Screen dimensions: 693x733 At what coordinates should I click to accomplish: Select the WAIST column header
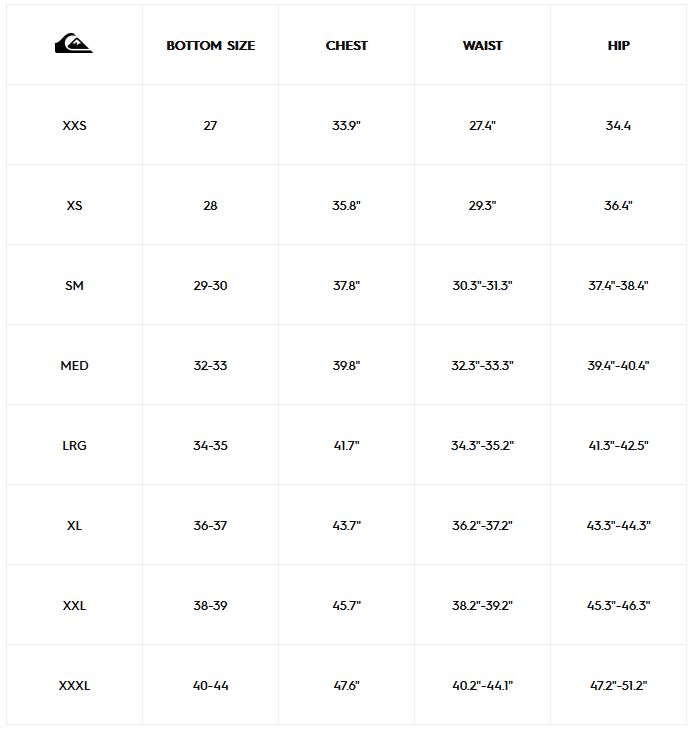pos(483,46)
